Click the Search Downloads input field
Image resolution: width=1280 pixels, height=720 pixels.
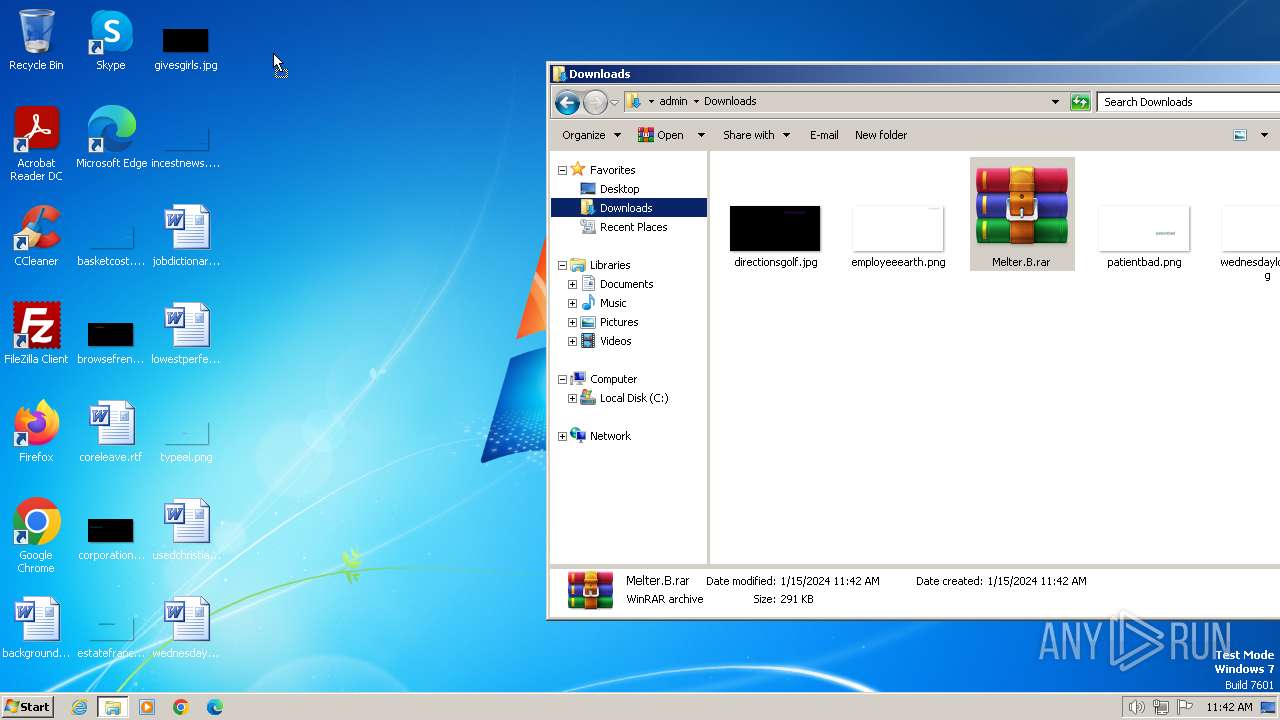tap(1188, 102)
